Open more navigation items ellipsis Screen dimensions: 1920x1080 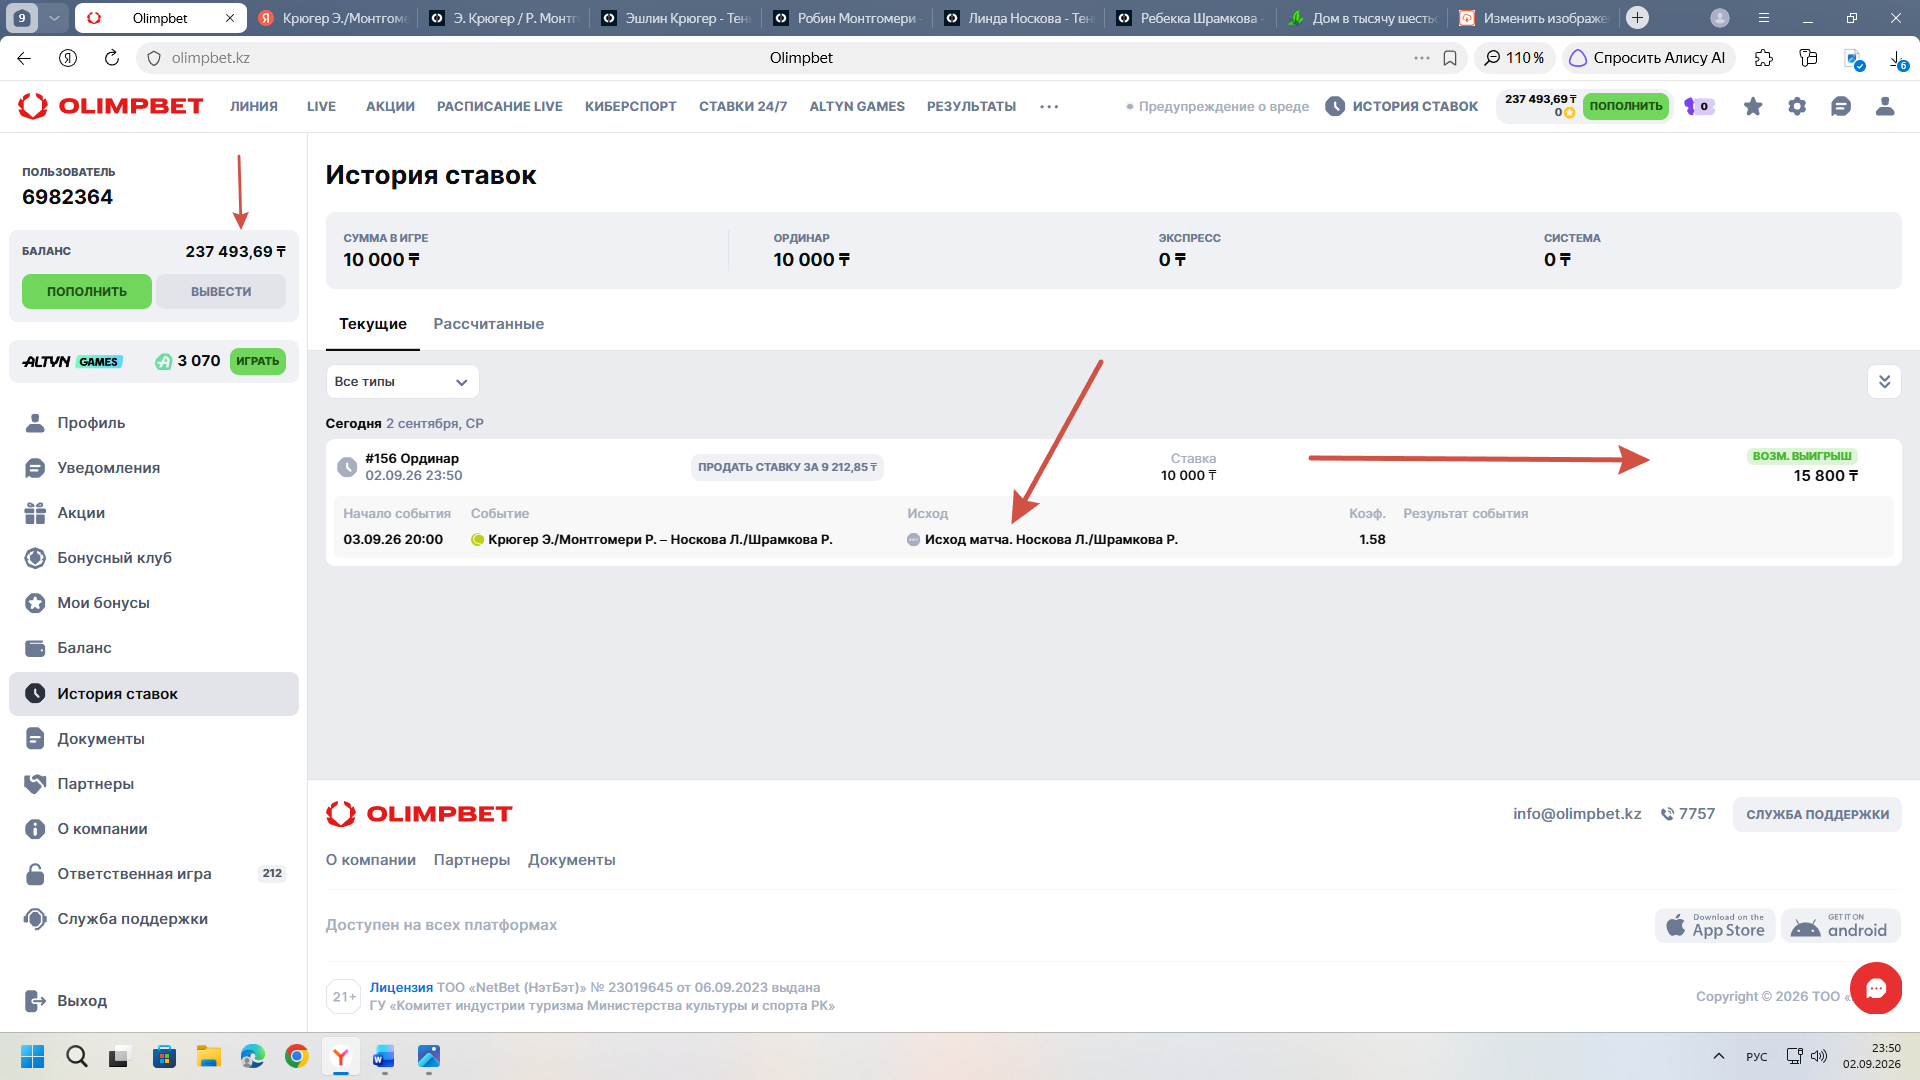click(x=1049, y=106)
